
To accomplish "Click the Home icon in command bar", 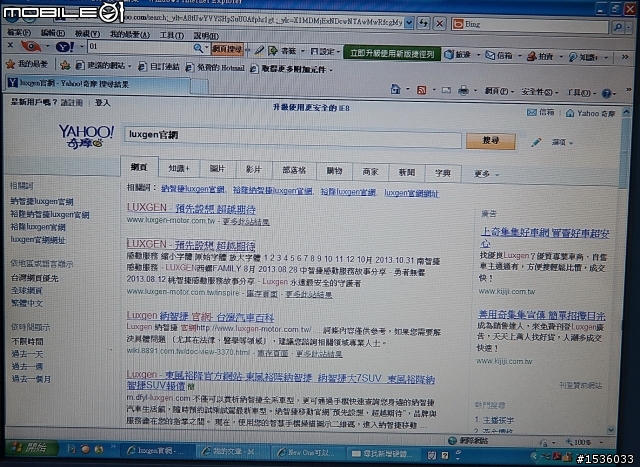I will (x=395, y=89).
